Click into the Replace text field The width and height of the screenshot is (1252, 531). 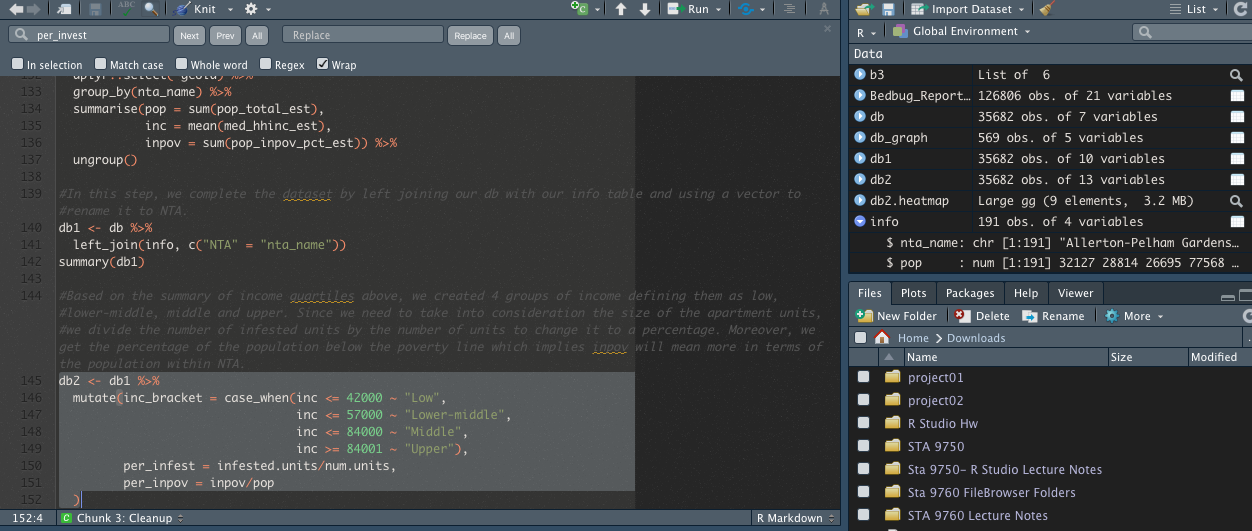point(362,35)
